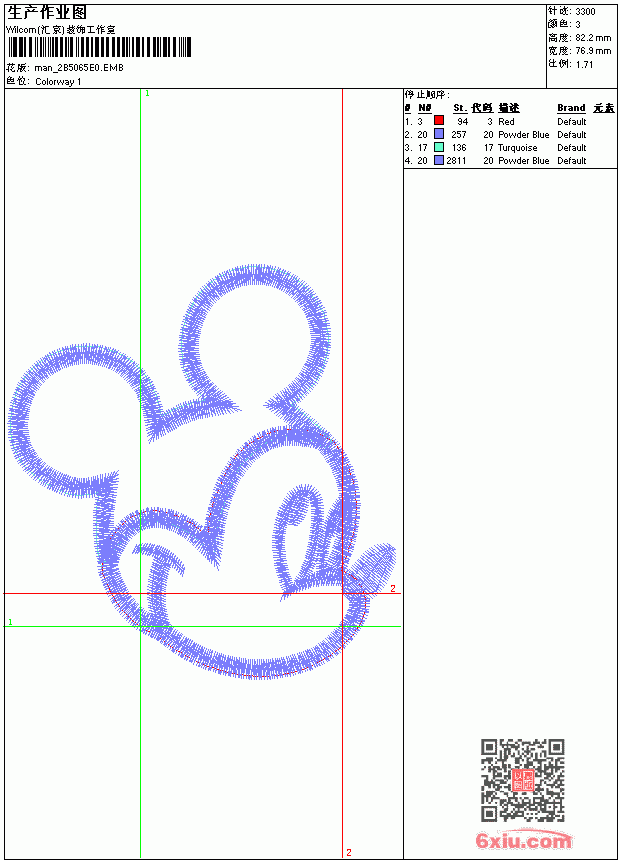
Task: Open the 6xiu.com watermark link
Action: [x=523, y=840]
